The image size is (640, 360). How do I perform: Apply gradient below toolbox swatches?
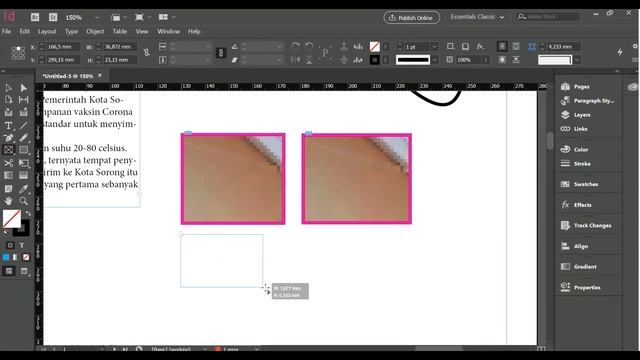pyautogui.click(x=16, y=257)
